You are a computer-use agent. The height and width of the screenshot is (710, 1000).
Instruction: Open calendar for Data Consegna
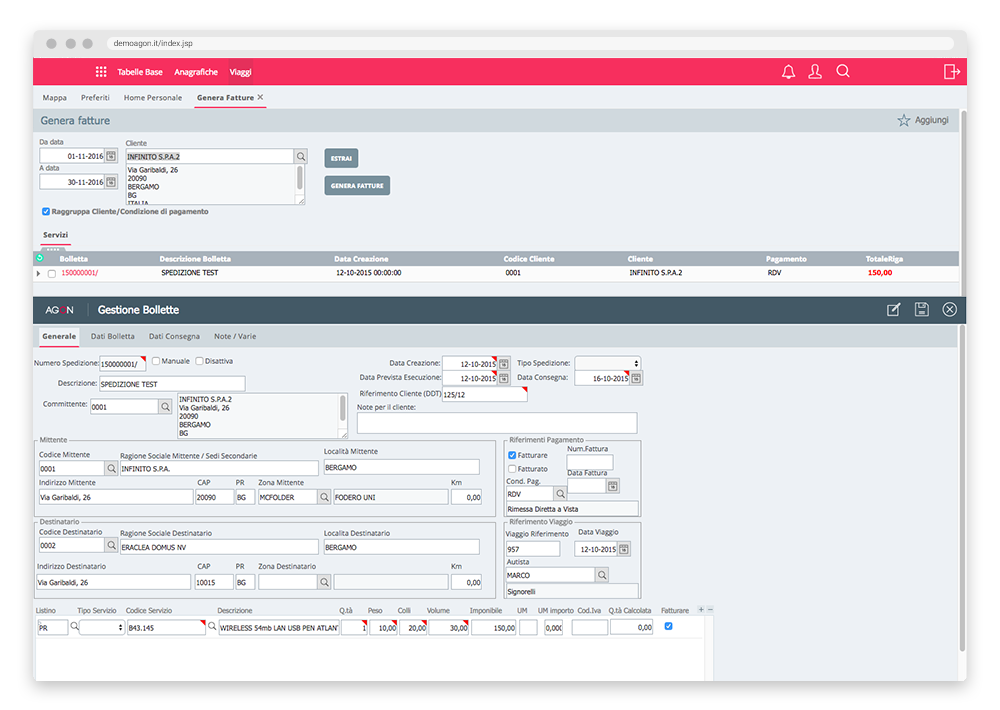[x=636, y=378]
